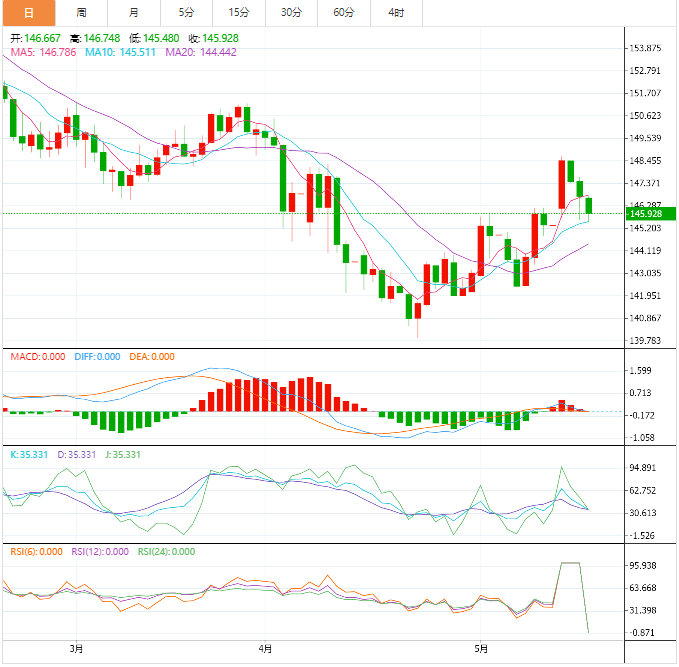Image resolution: width=679 pixels, height=667 pixels.
Task: Open the 60分 timeframe tab
Action: point(344,13)
